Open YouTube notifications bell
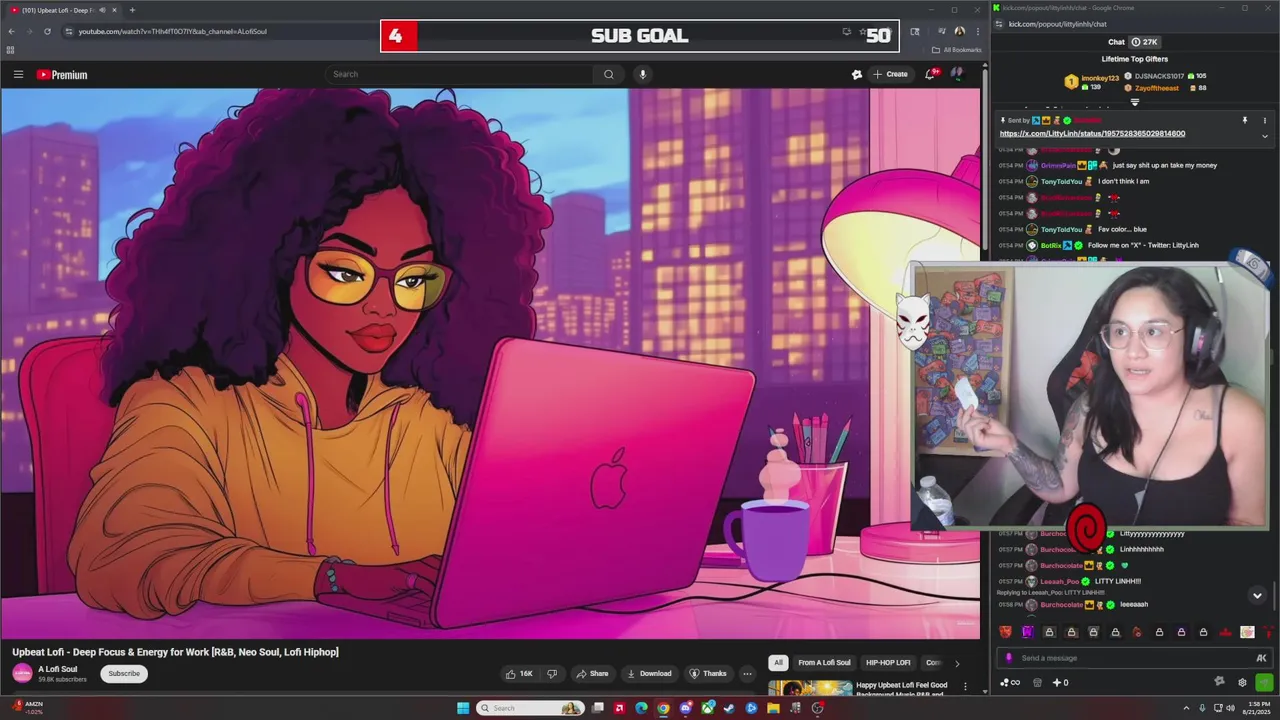 931,74
